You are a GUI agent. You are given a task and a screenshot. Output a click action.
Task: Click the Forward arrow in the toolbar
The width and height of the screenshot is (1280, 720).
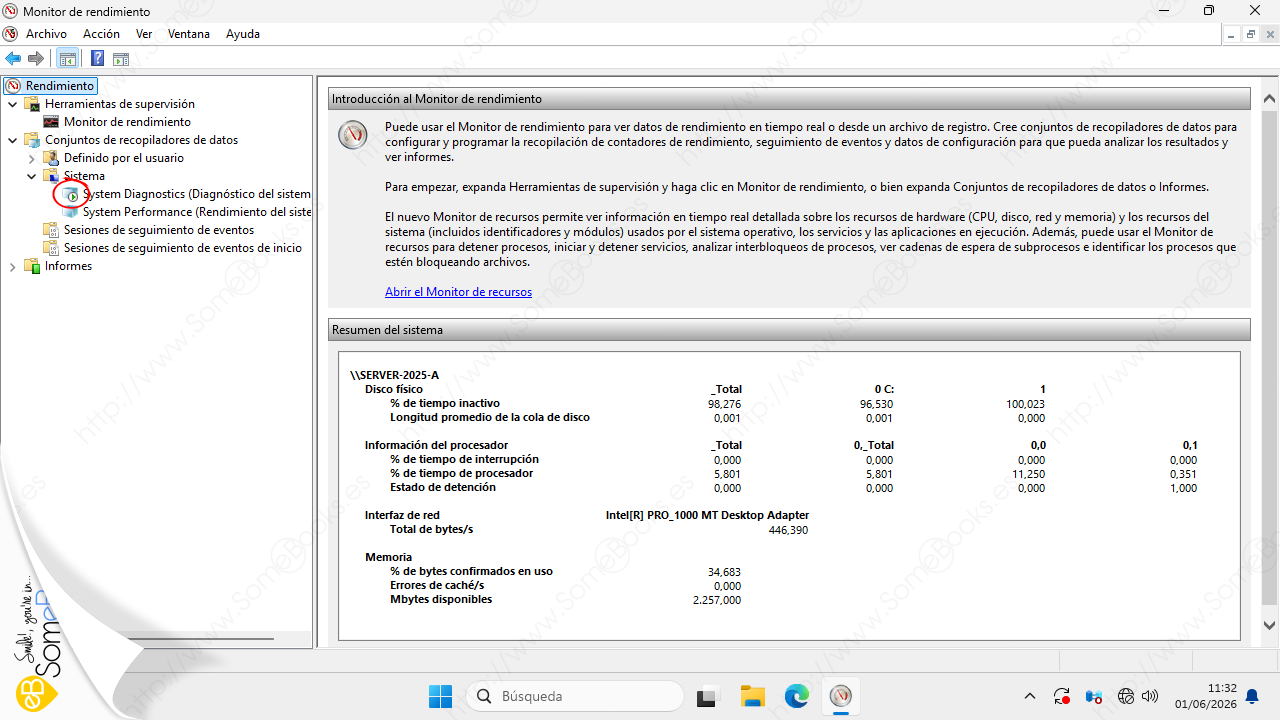[x=36, y=59]
